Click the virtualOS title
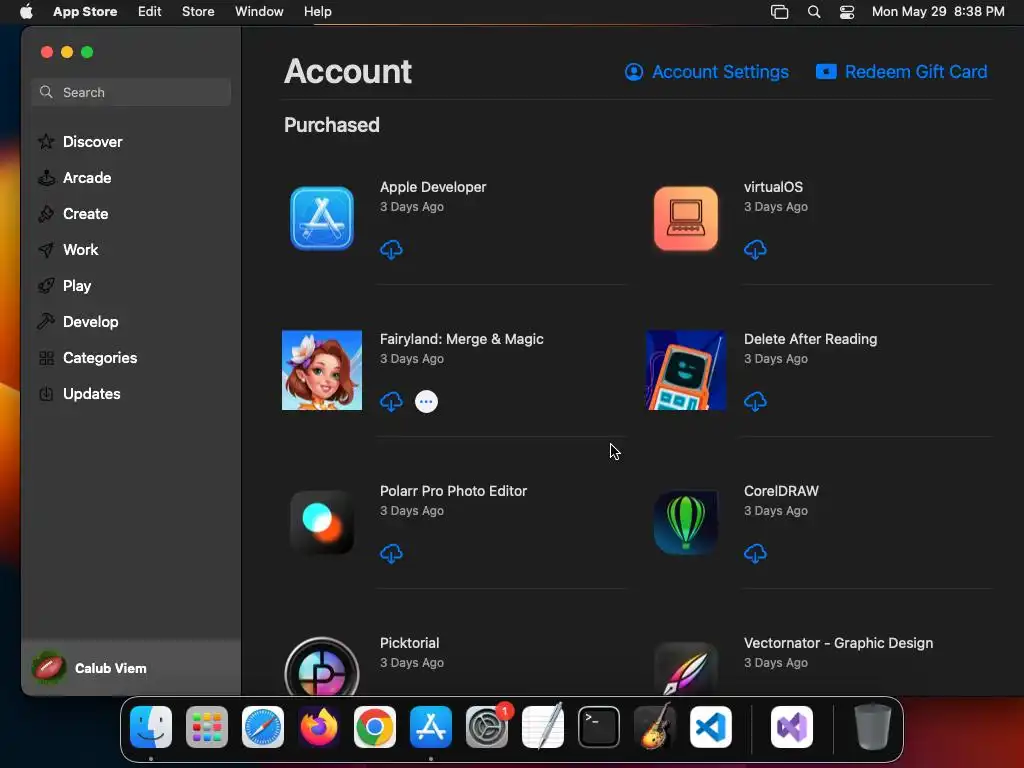The width and height of the screenshot is (1024, 768). 773,187
